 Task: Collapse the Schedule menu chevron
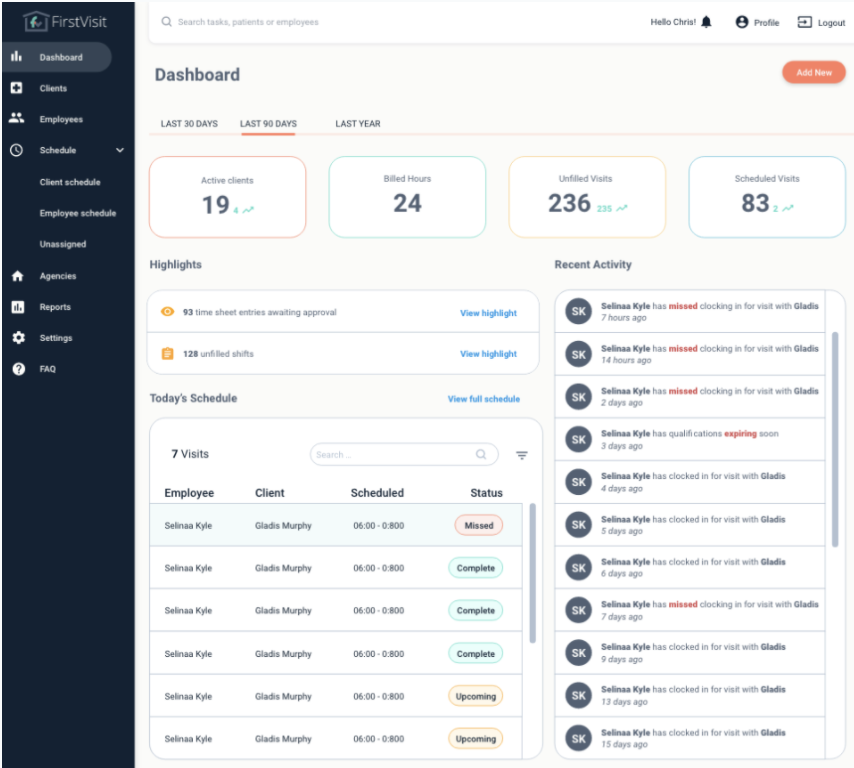pos(120,150)
